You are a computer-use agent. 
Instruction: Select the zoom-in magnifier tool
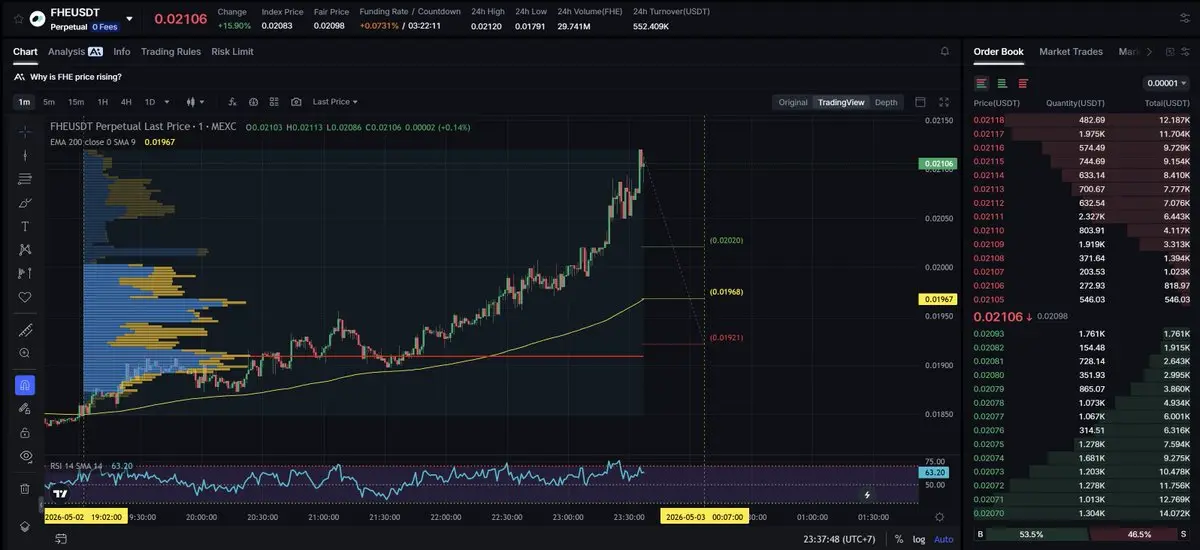click(25, 353)
